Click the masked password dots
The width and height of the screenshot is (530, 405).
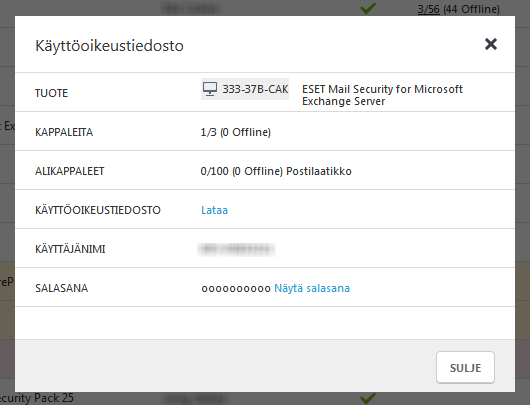tap(236, 289)
